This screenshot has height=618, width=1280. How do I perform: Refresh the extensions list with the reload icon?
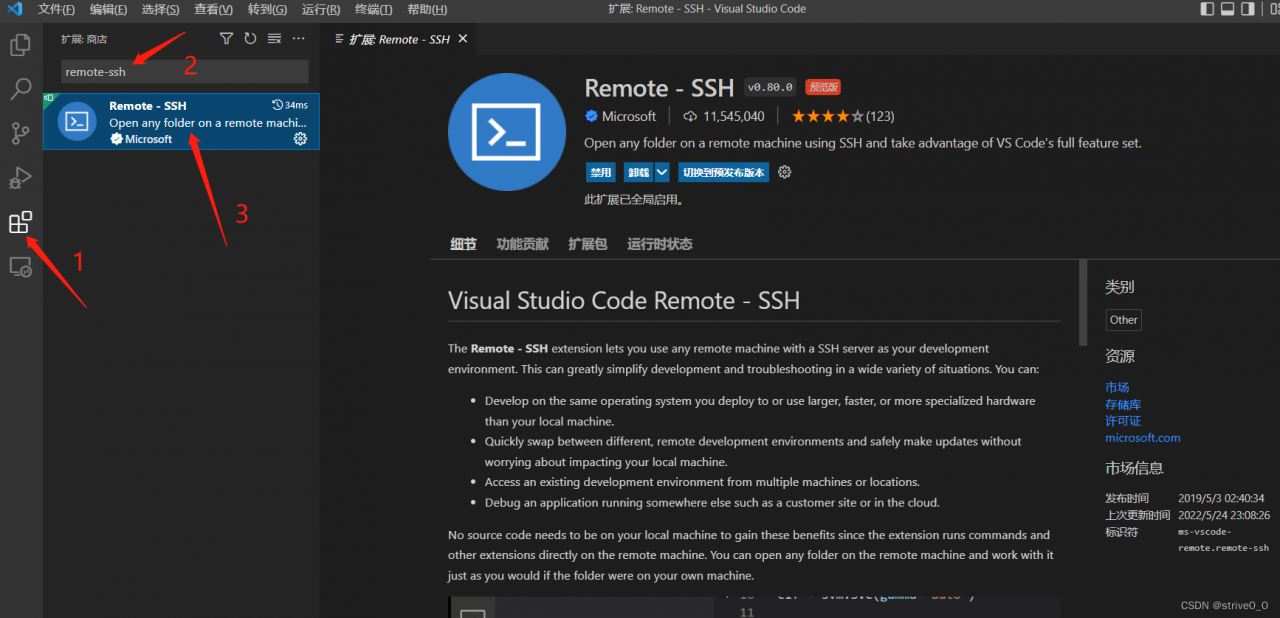[250, 38]
